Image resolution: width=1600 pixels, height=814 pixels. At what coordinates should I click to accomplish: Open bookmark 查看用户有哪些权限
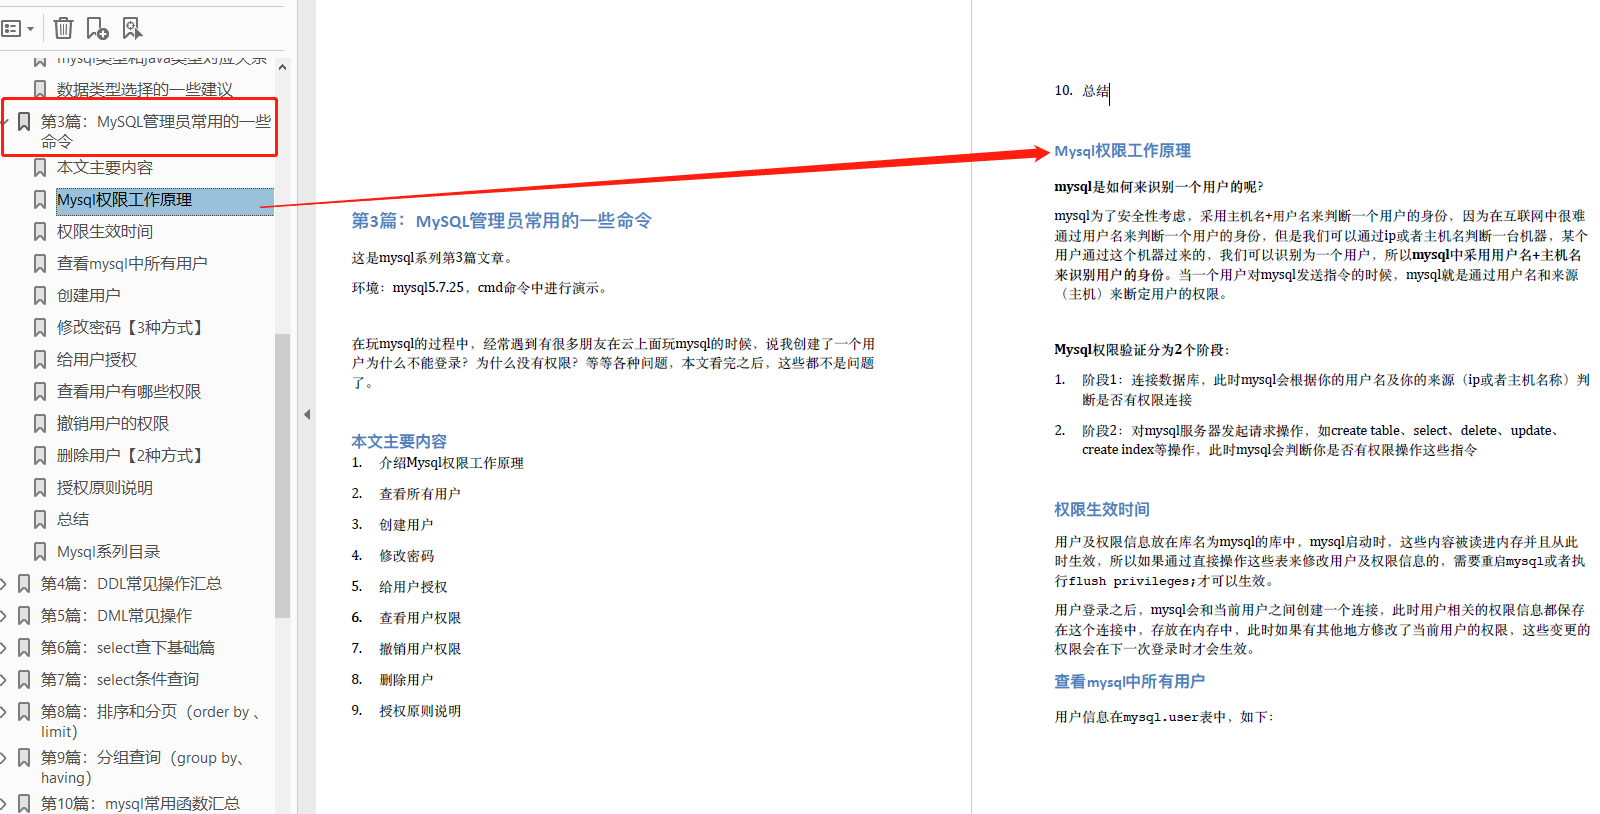129,392
